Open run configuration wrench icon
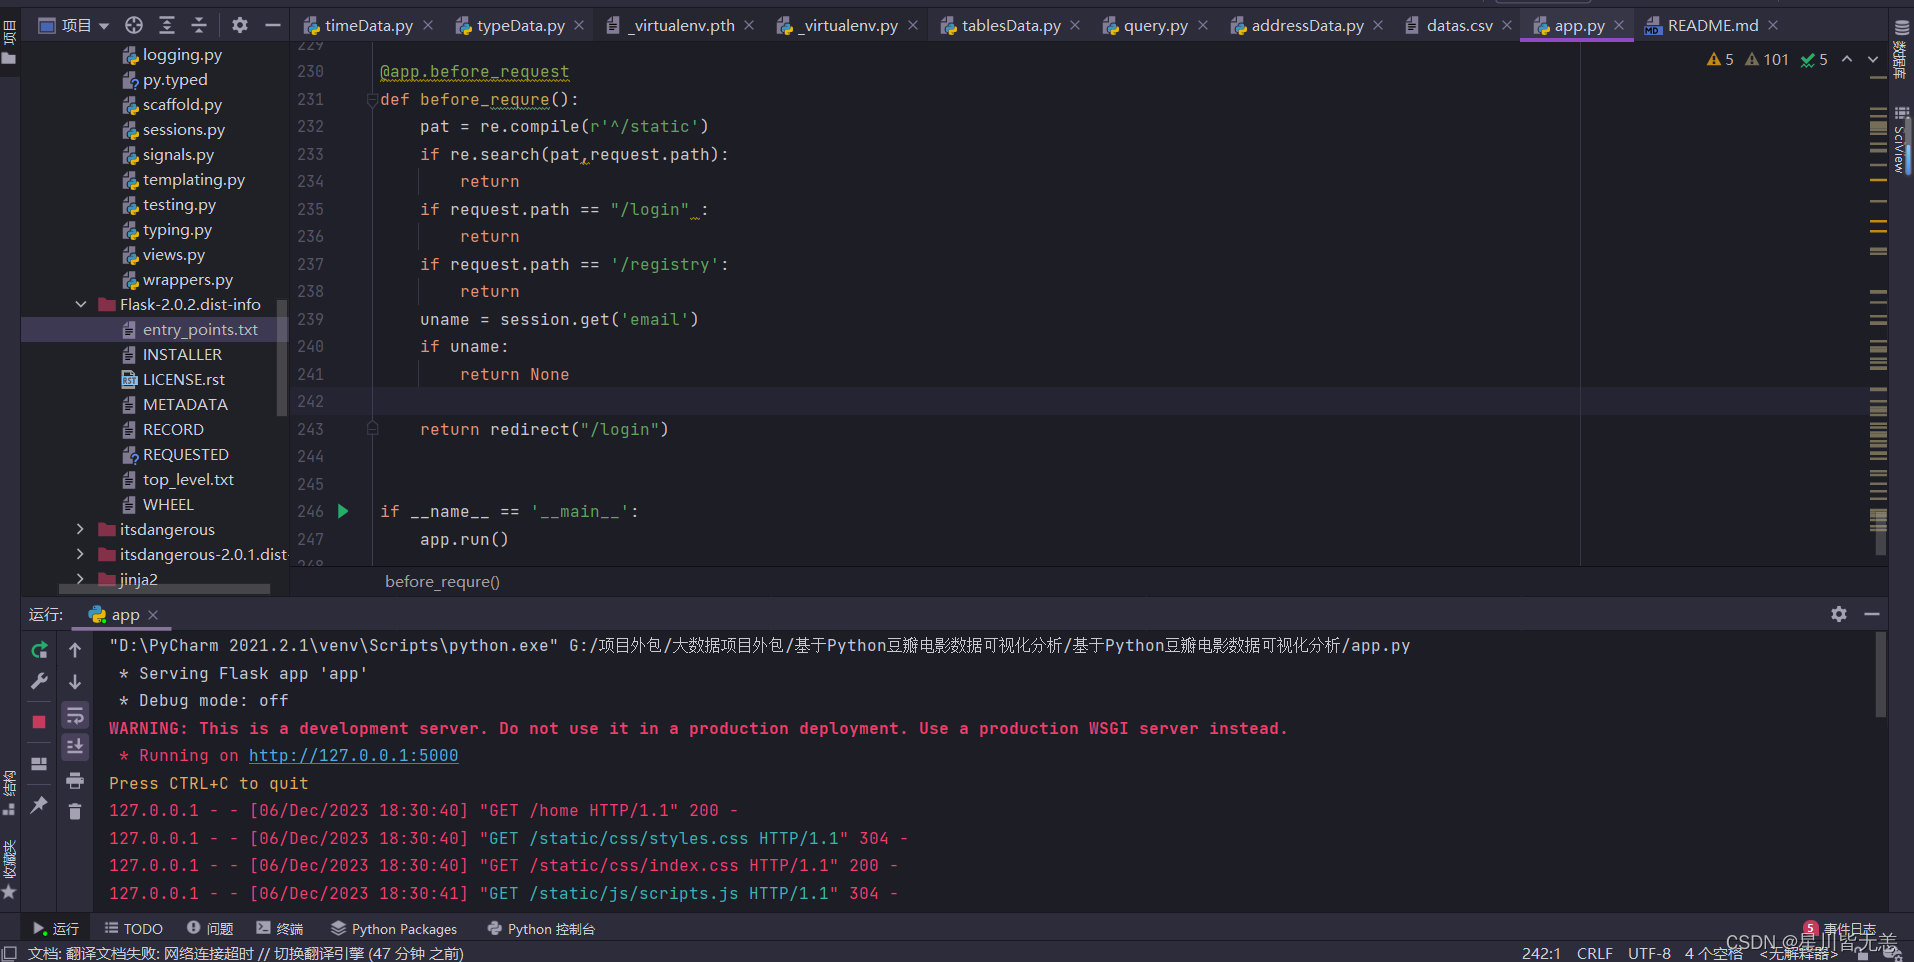 [39, 682]
